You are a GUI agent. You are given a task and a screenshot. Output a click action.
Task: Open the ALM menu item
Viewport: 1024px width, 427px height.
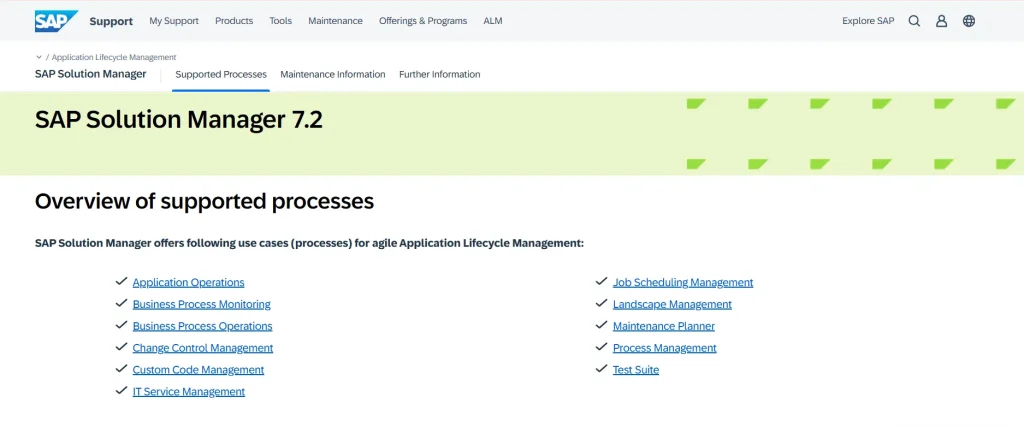(x=493, y=21)
